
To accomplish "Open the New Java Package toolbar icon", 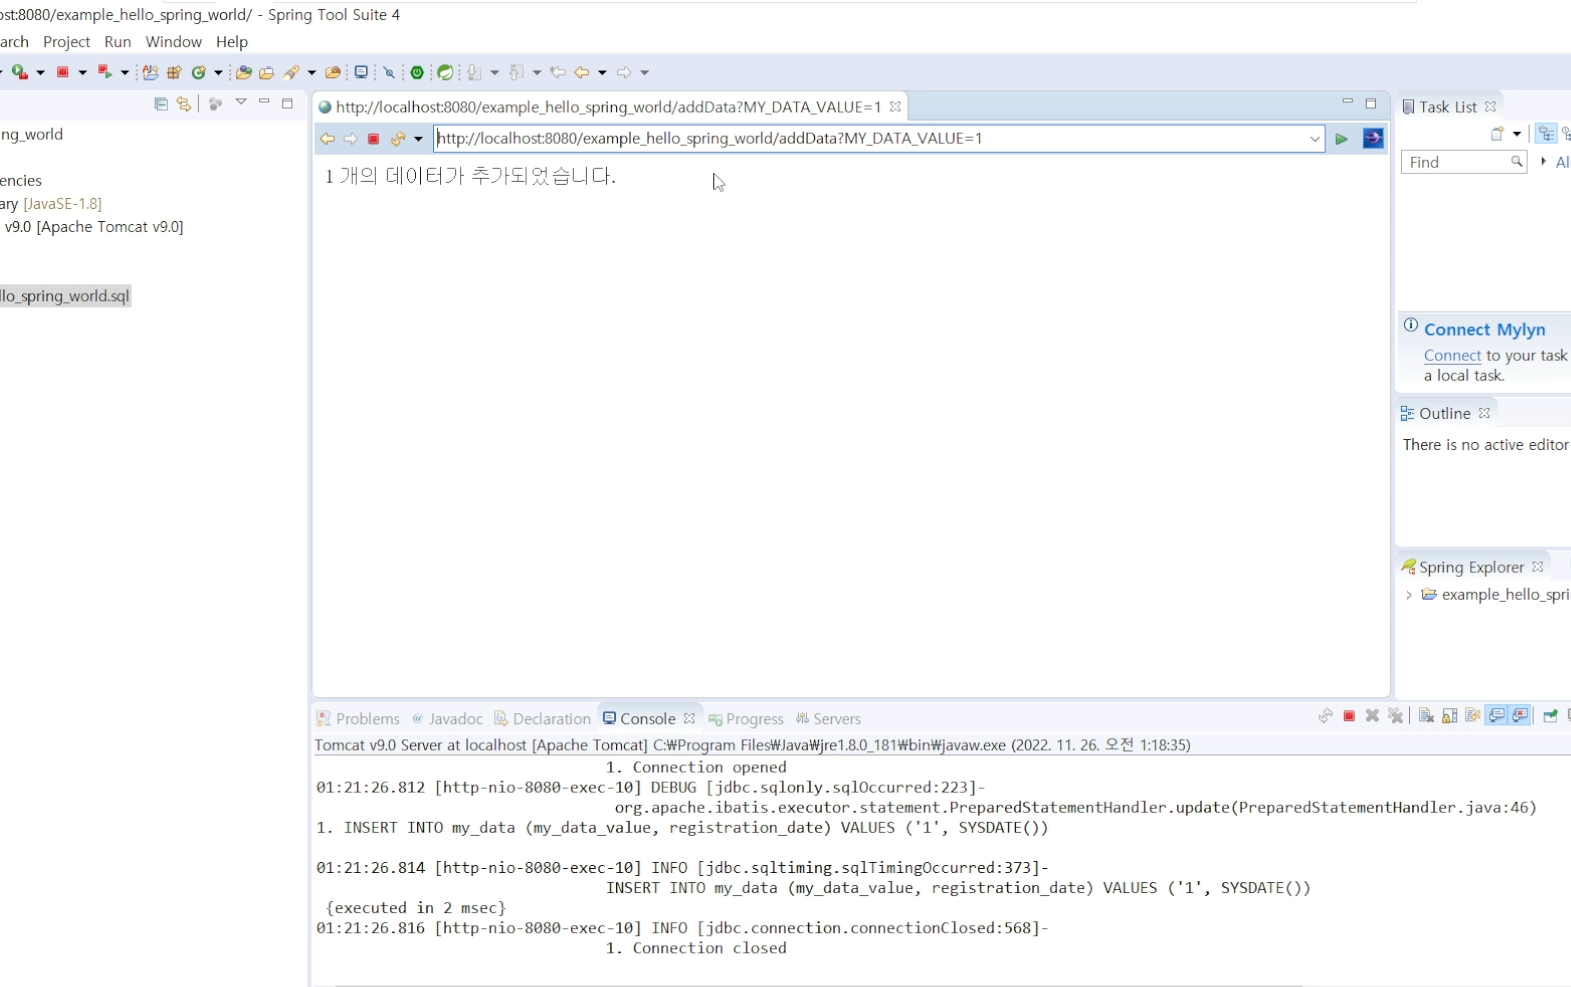I will (x=174, y=72).
